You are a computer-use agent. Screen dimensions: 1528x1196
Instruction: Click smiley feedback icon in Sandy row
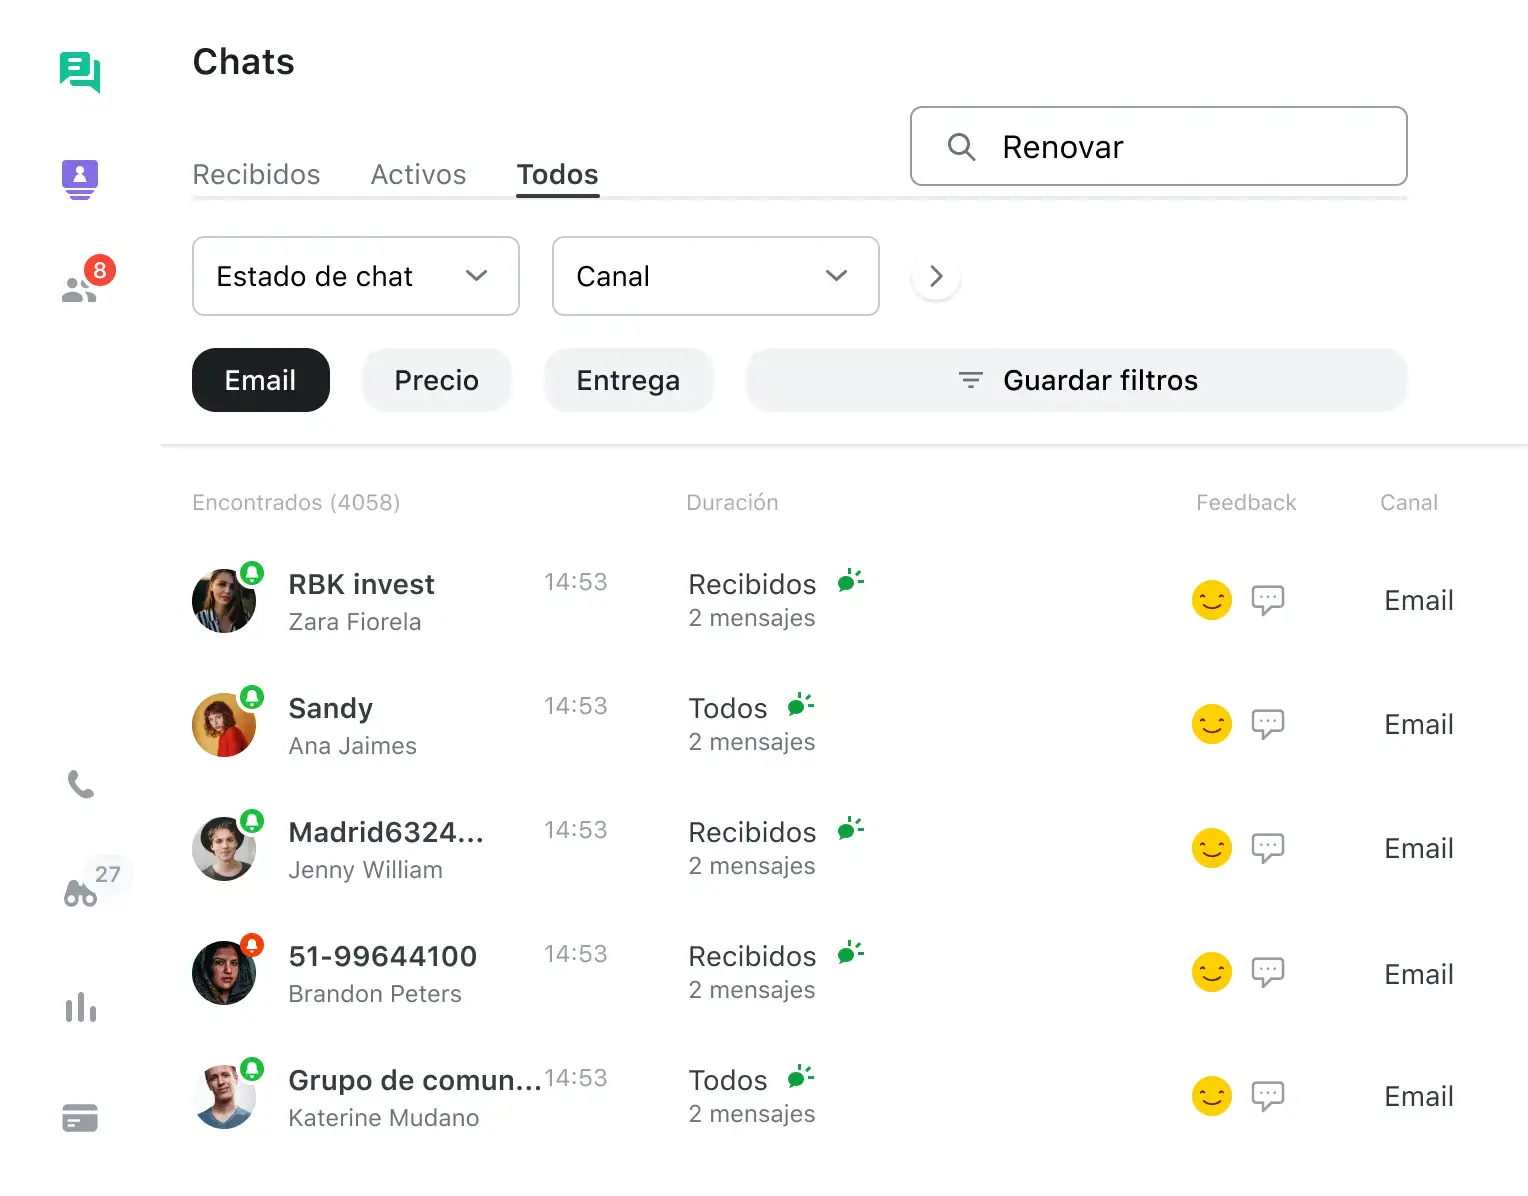[1212, 724]
